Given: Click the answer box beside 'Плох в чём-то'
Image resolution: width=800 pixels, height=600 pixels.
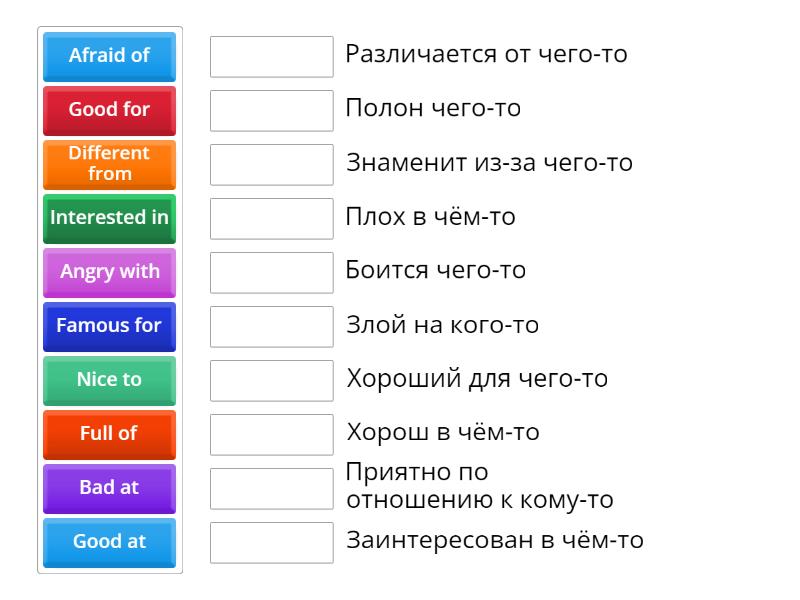Looking at the screenshot, I should (x=271, y=218).
